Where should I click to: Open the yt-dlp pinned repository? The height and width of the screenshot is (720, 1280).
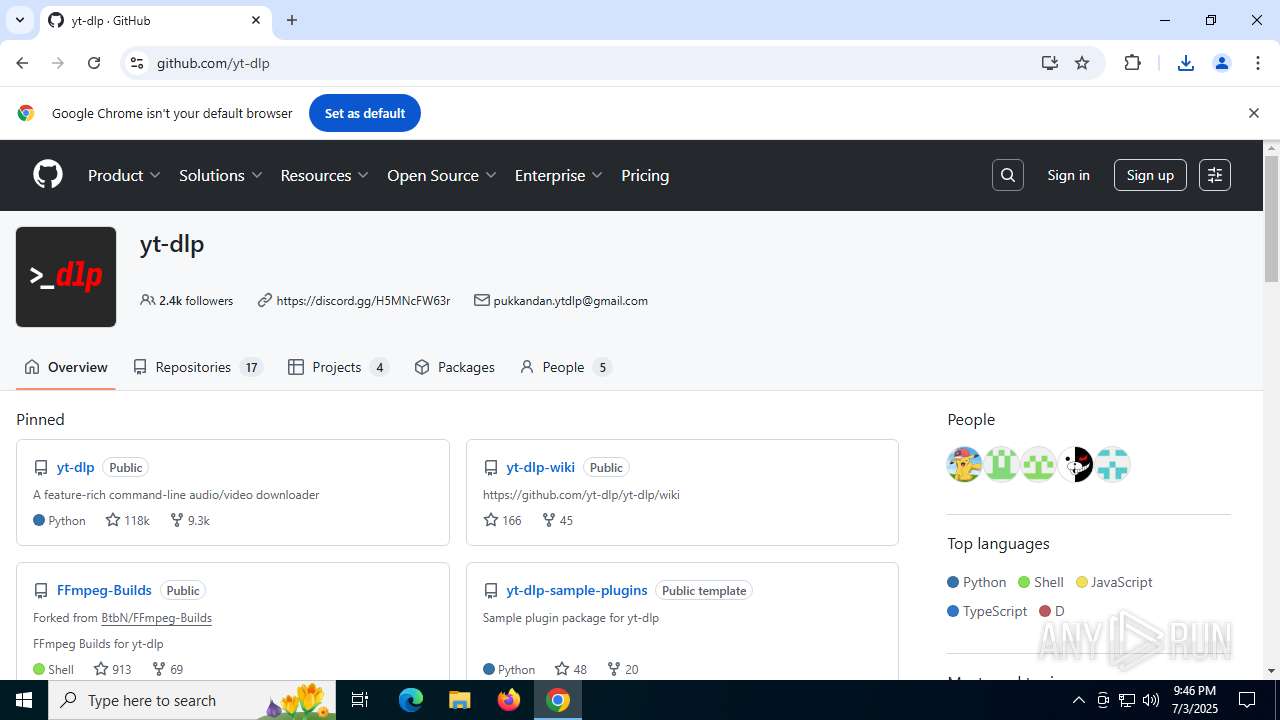[75, 467]
